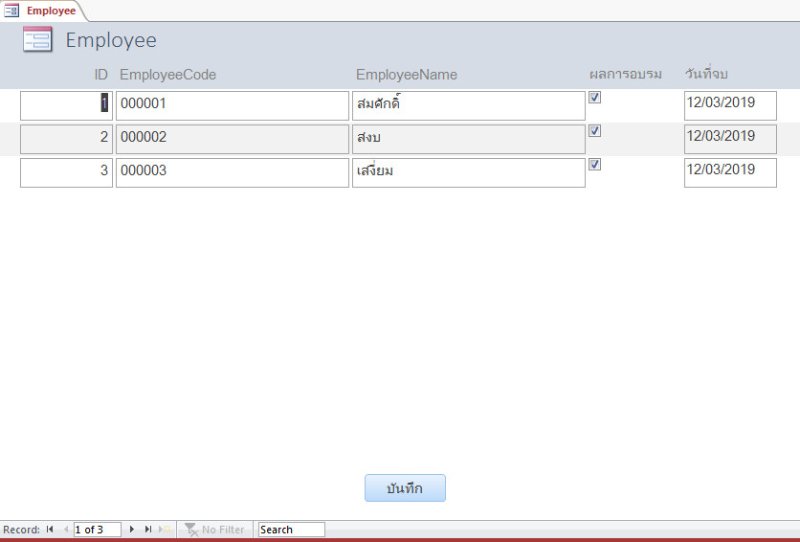Click the EmployeeCode field showing 000002
Screen dimensions: 800x542
pos(232,139)
